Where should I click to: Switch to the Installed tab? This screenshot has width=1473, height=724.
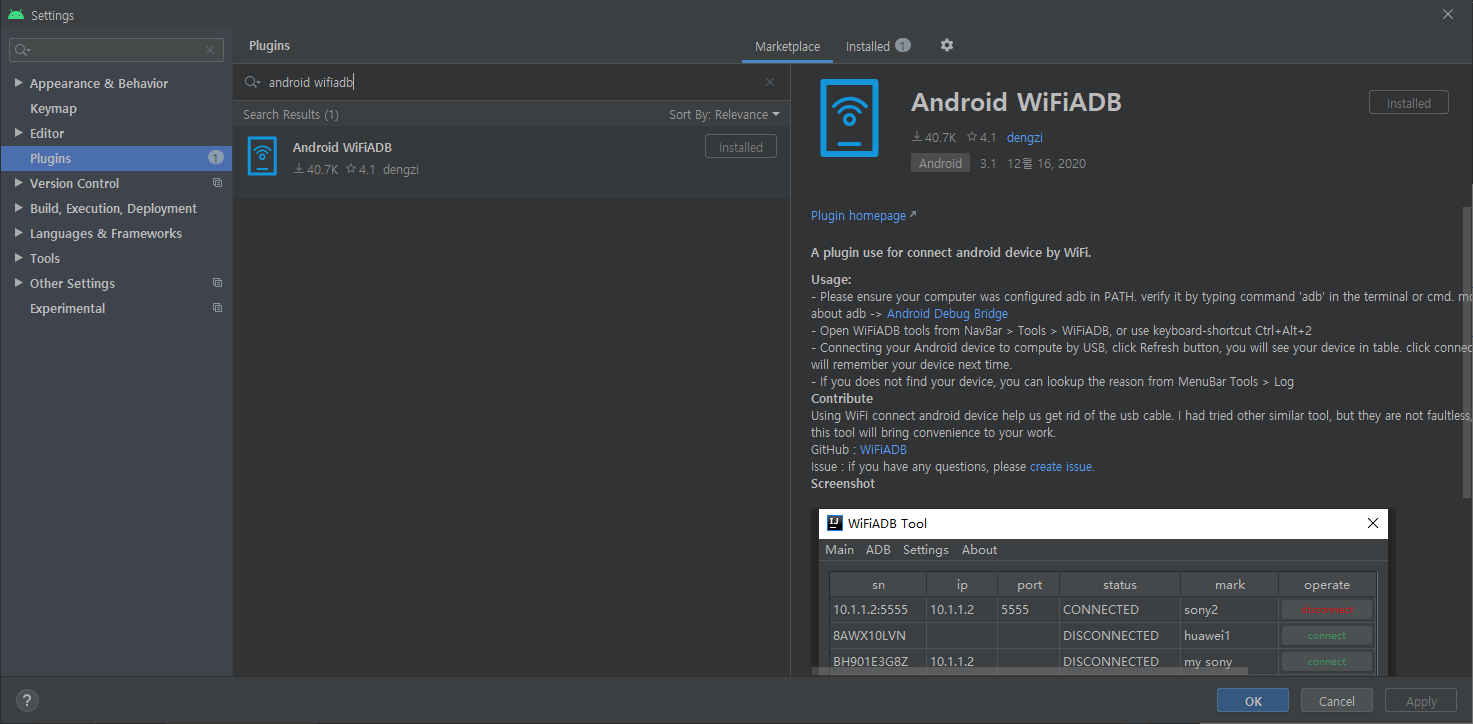[878, 46]
